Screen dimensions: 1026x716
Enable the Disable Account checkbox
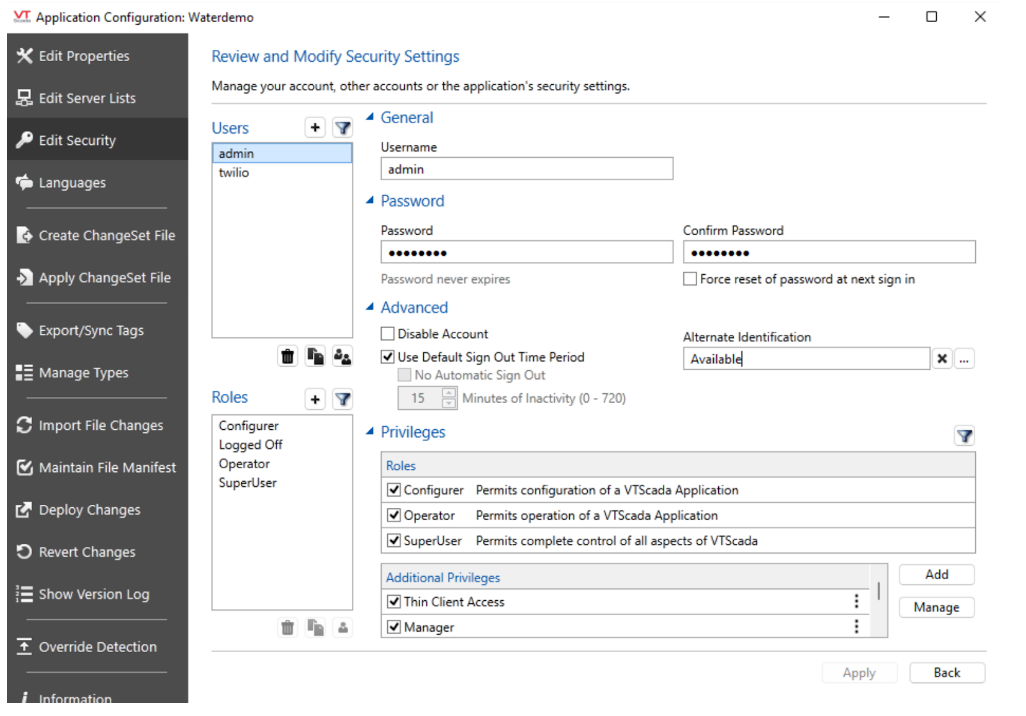(x=388, y=334)
